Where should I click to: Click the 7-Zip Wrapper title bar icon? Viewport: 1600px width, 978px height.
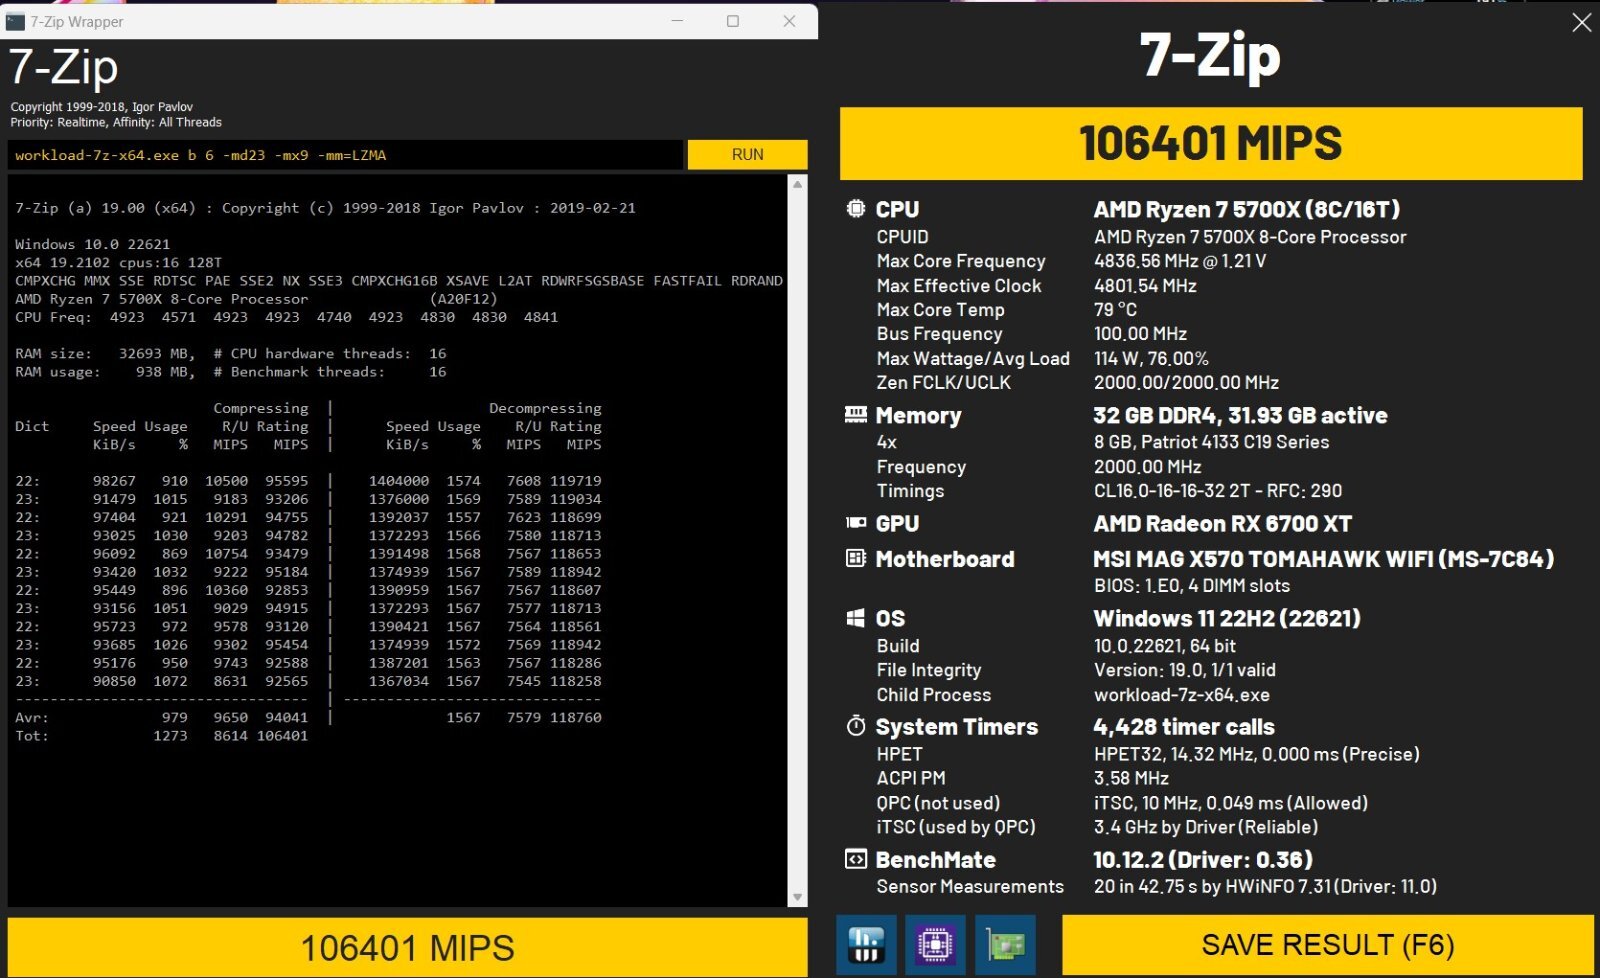pyautogui.click(x=15, y=21)
